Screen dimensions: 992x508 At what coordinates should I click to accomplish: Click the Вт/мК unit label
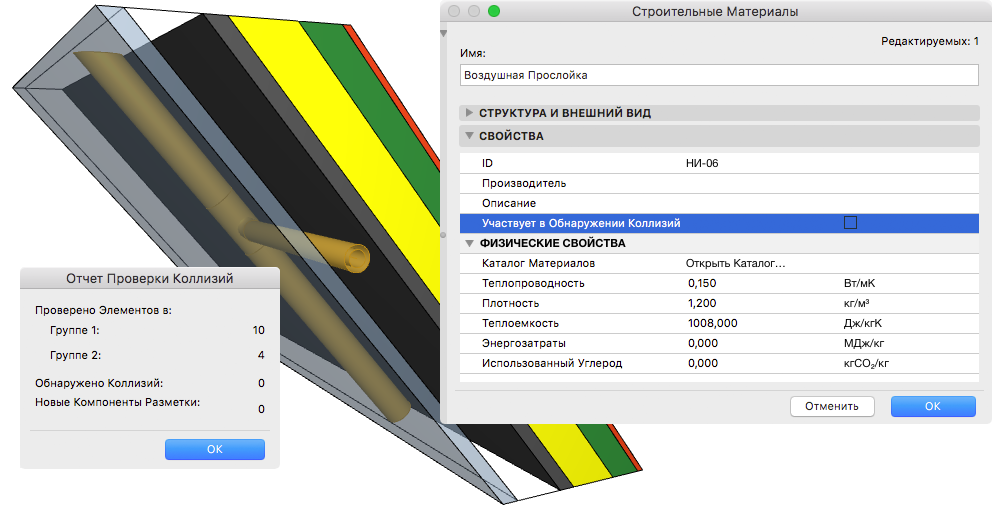(859, 283)
